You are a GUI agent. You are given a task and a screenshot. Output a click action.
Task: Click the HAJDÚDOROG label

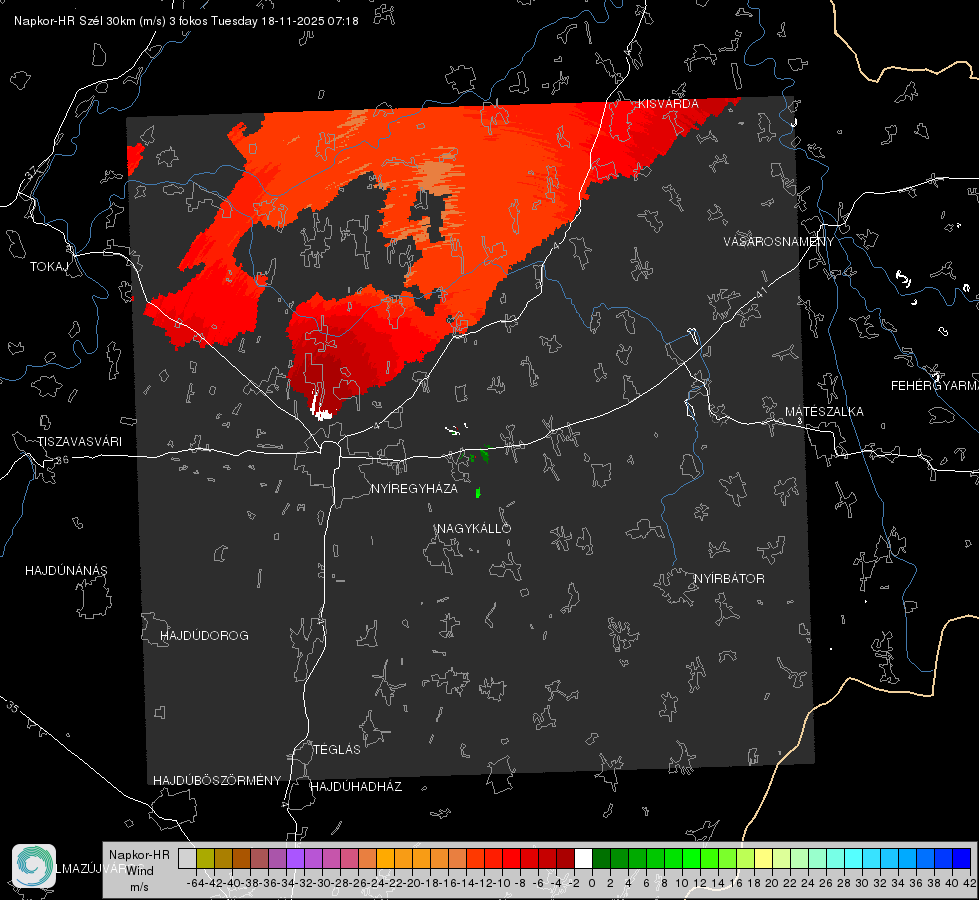pos(204,635)
